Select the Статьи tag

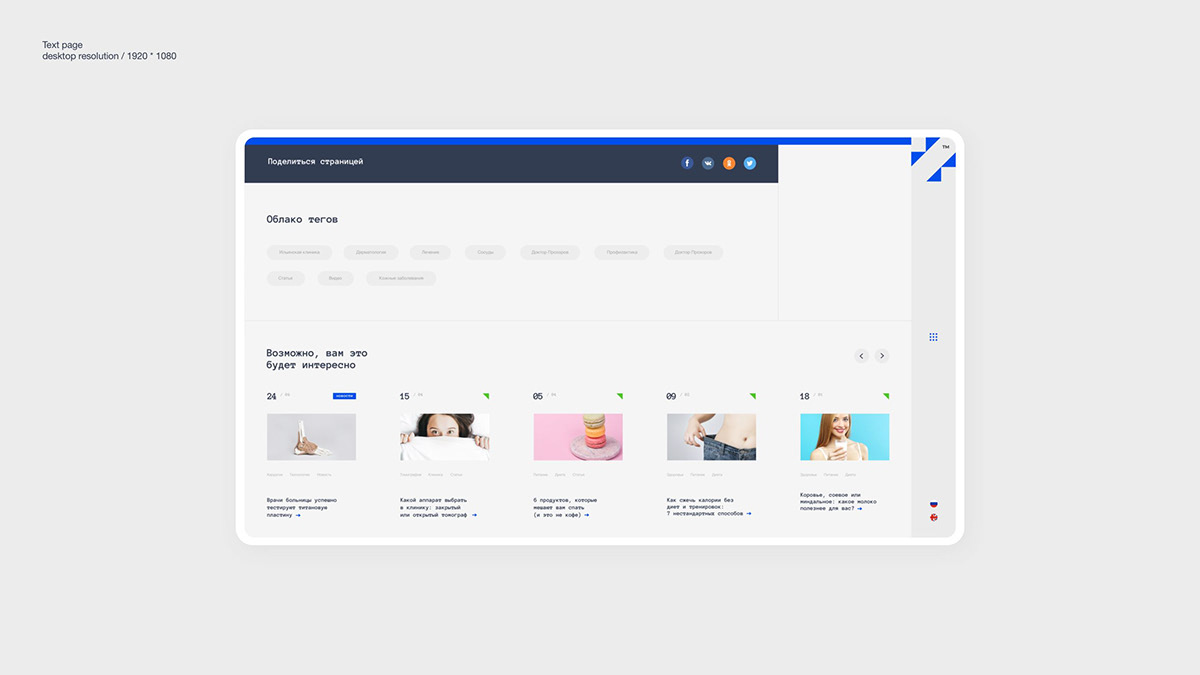pyautogui.click(x=286, y=278)
